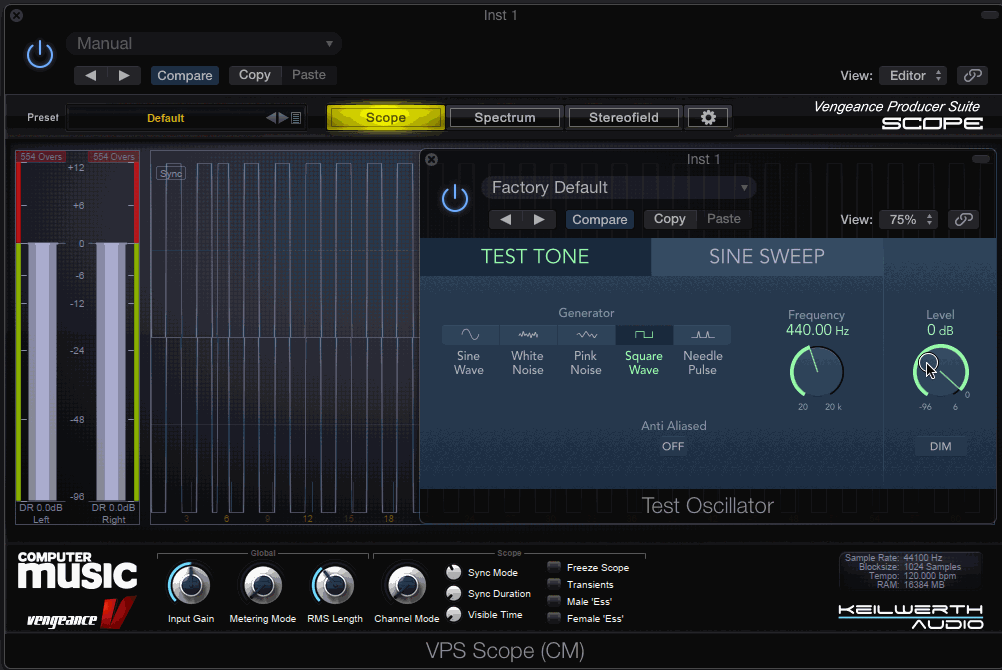Screen dimensions: 1002x670
Task: Click the 'Sample Rate: 44100 Hz' info text
Action: pos(893,557)
